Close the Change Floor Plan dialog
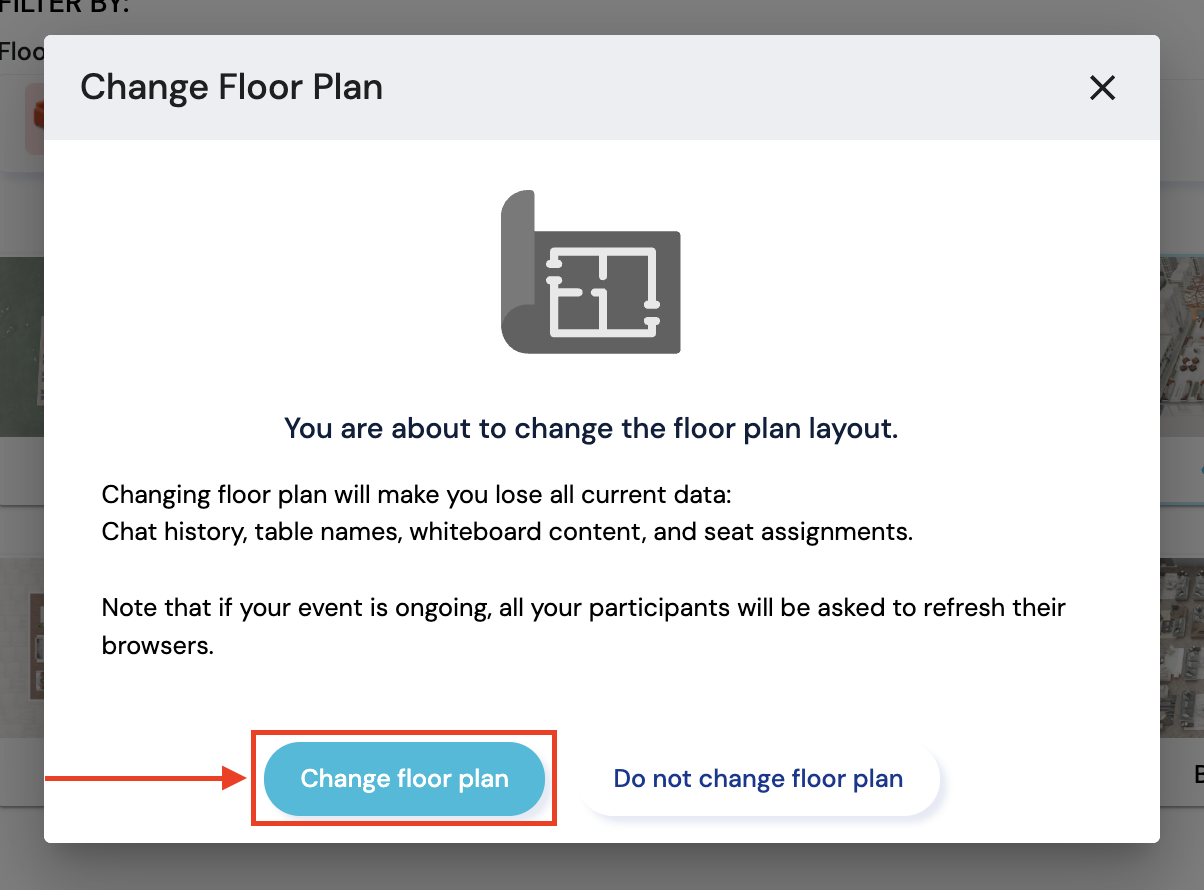 point(1102,88)
